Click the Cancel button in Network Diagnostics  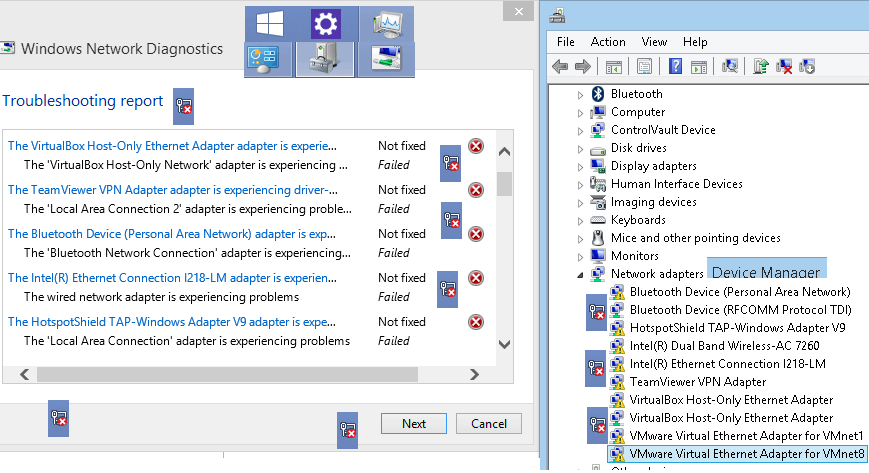pyautogui.click(x=488, y=424)
